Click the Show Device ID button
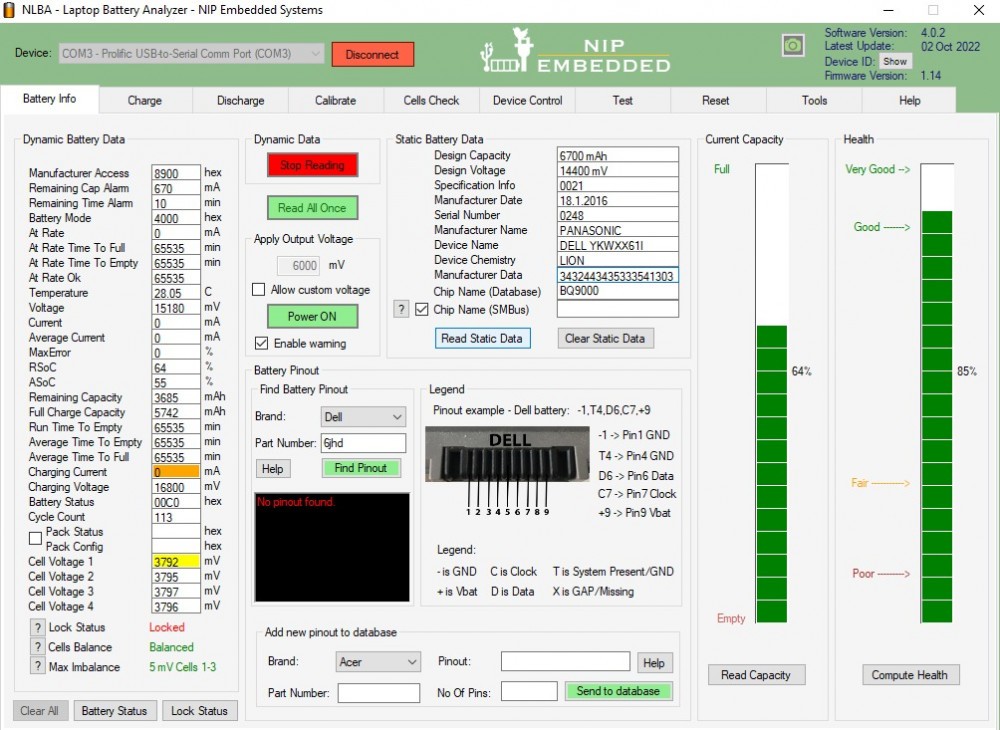 coord(895,61)
